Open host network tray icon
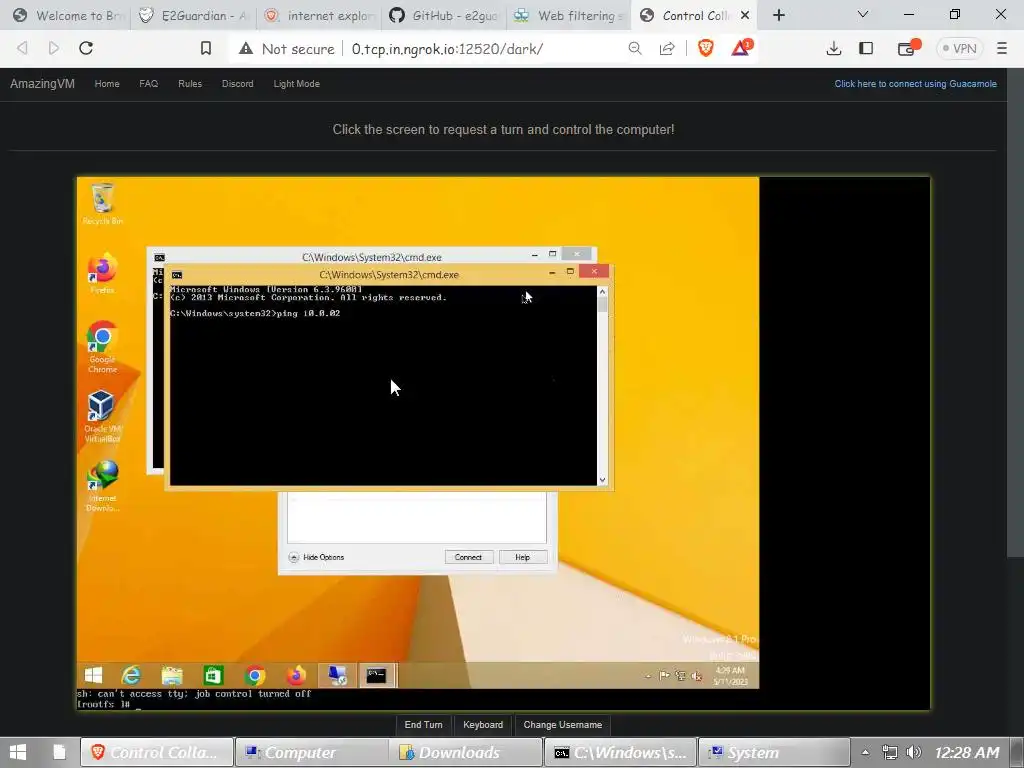 pyautogui.click(x=889, y=752)
